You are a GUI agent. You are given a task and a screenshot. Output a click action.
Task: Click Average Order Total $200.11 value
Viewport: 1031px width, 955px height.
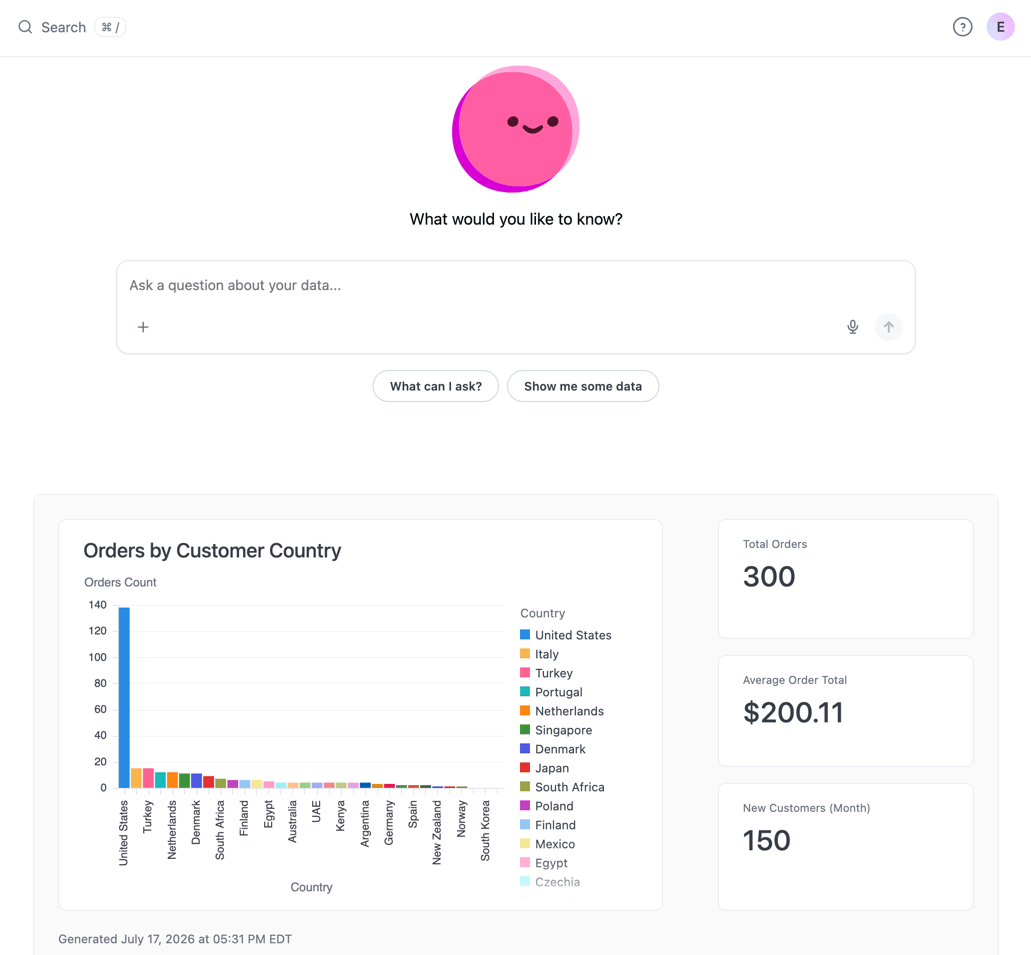(x=793, y=712)
